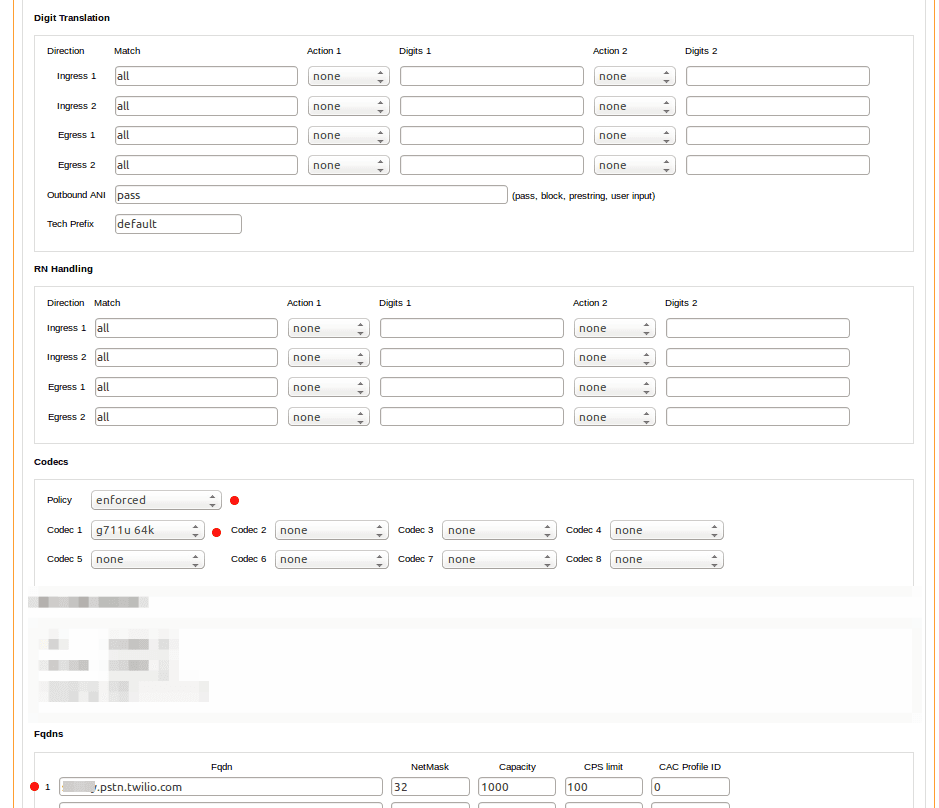Viewport: 939px width, 808px height.
Task: Open the Codec 5 dropdown
Action: [147, 559]
